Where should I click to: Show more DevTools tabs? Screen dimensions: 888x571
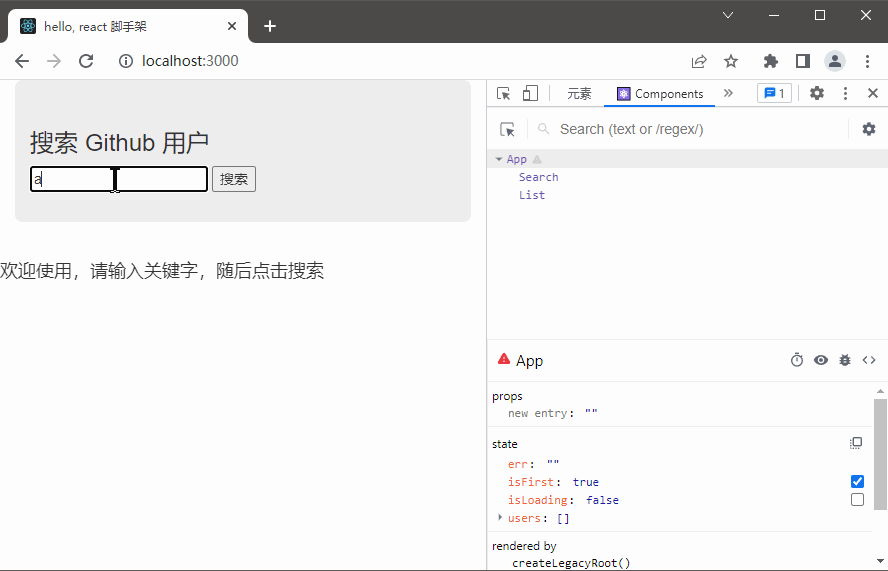tap(728, 93)
